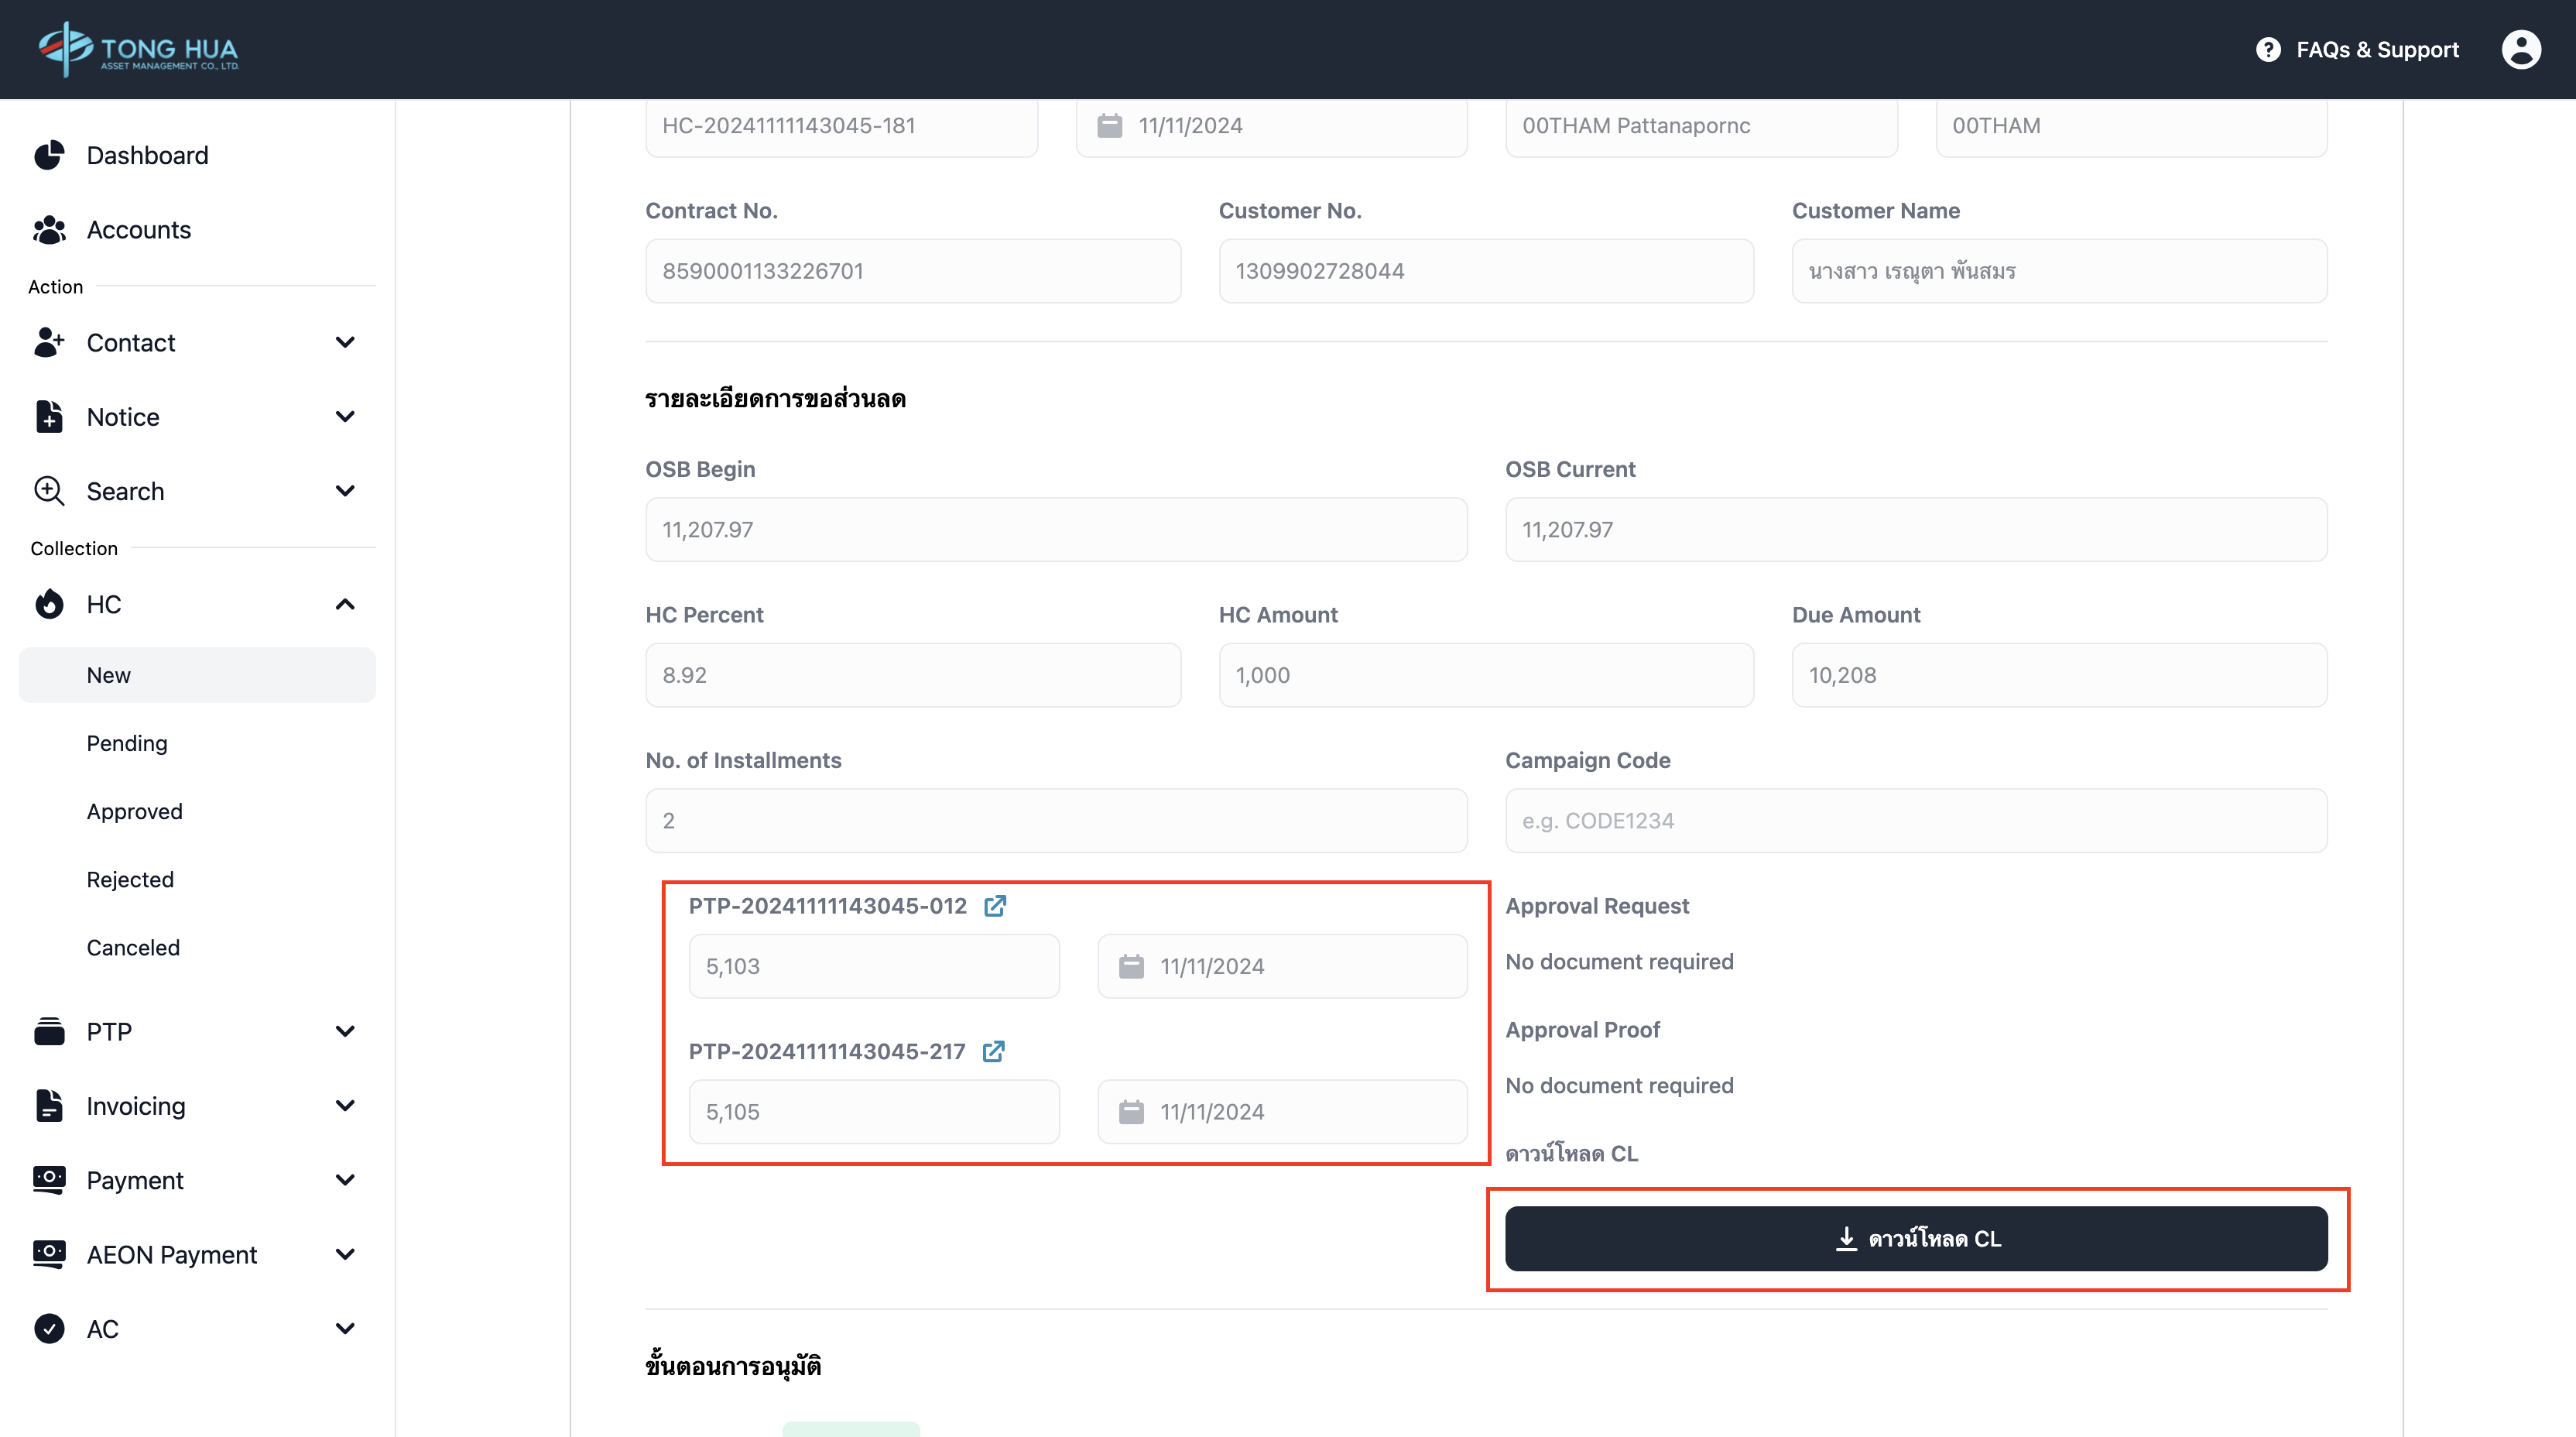2576x1437 pixels.
Task: Click calendar icon in first installment date
Action: point(1131,966)
